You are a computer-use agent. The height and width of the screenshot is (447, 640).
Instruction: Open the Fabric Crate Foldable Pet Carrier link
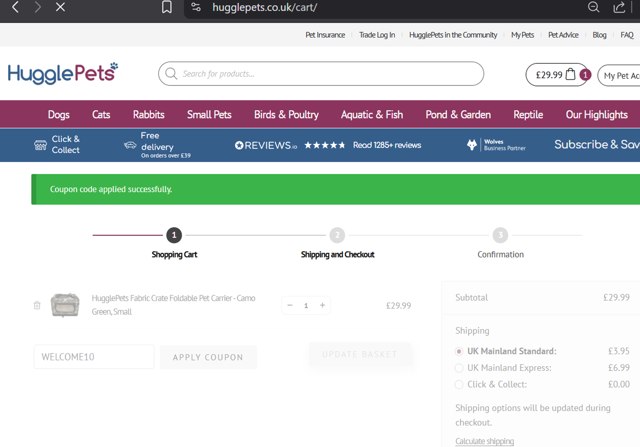coord(173,305)
